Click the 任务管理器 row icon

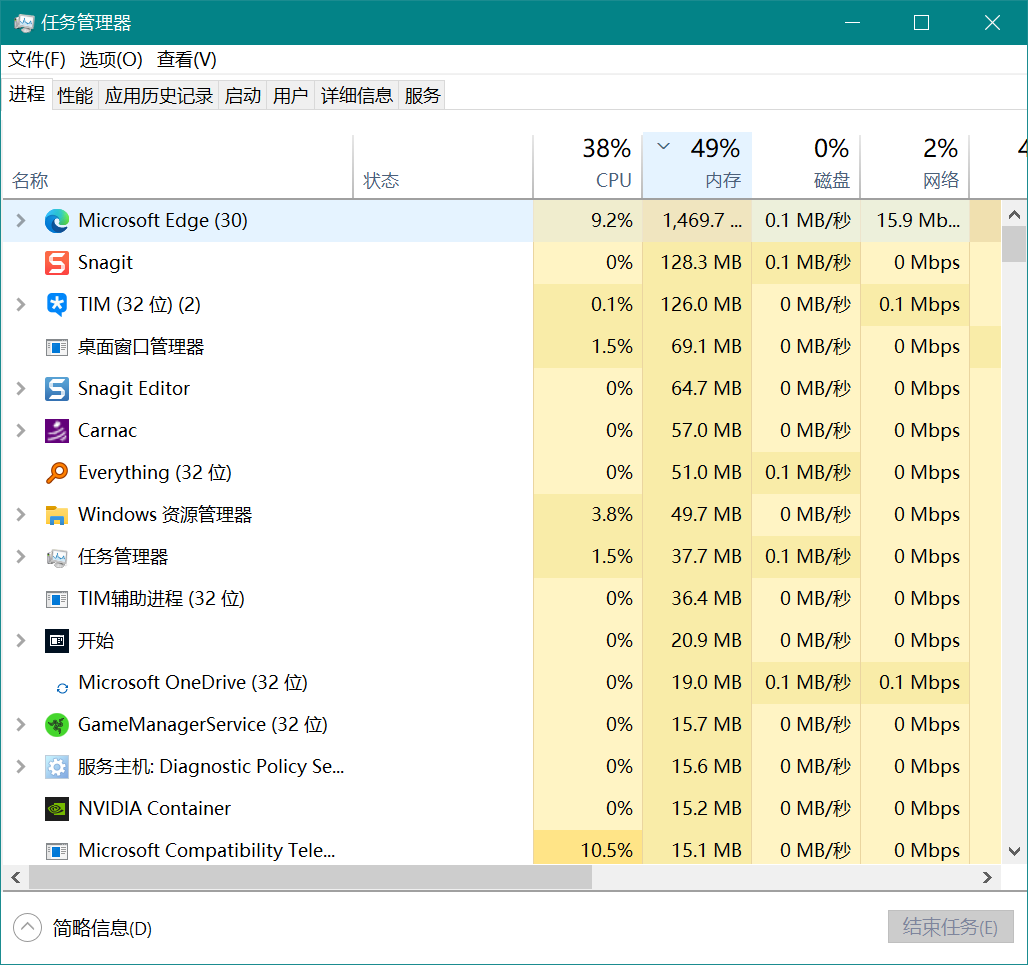[57, 557]
